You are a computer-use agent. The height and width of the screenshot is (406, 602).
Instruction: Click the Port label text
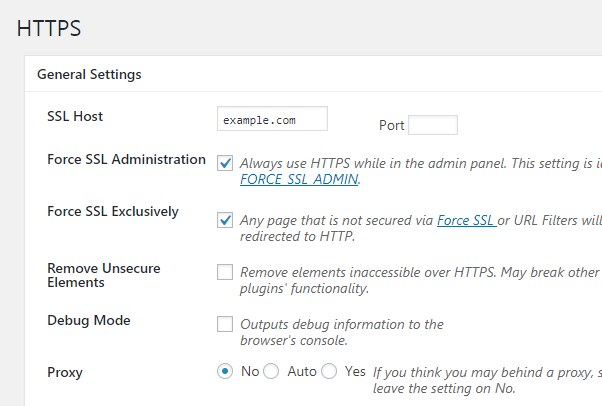(392, 125)
